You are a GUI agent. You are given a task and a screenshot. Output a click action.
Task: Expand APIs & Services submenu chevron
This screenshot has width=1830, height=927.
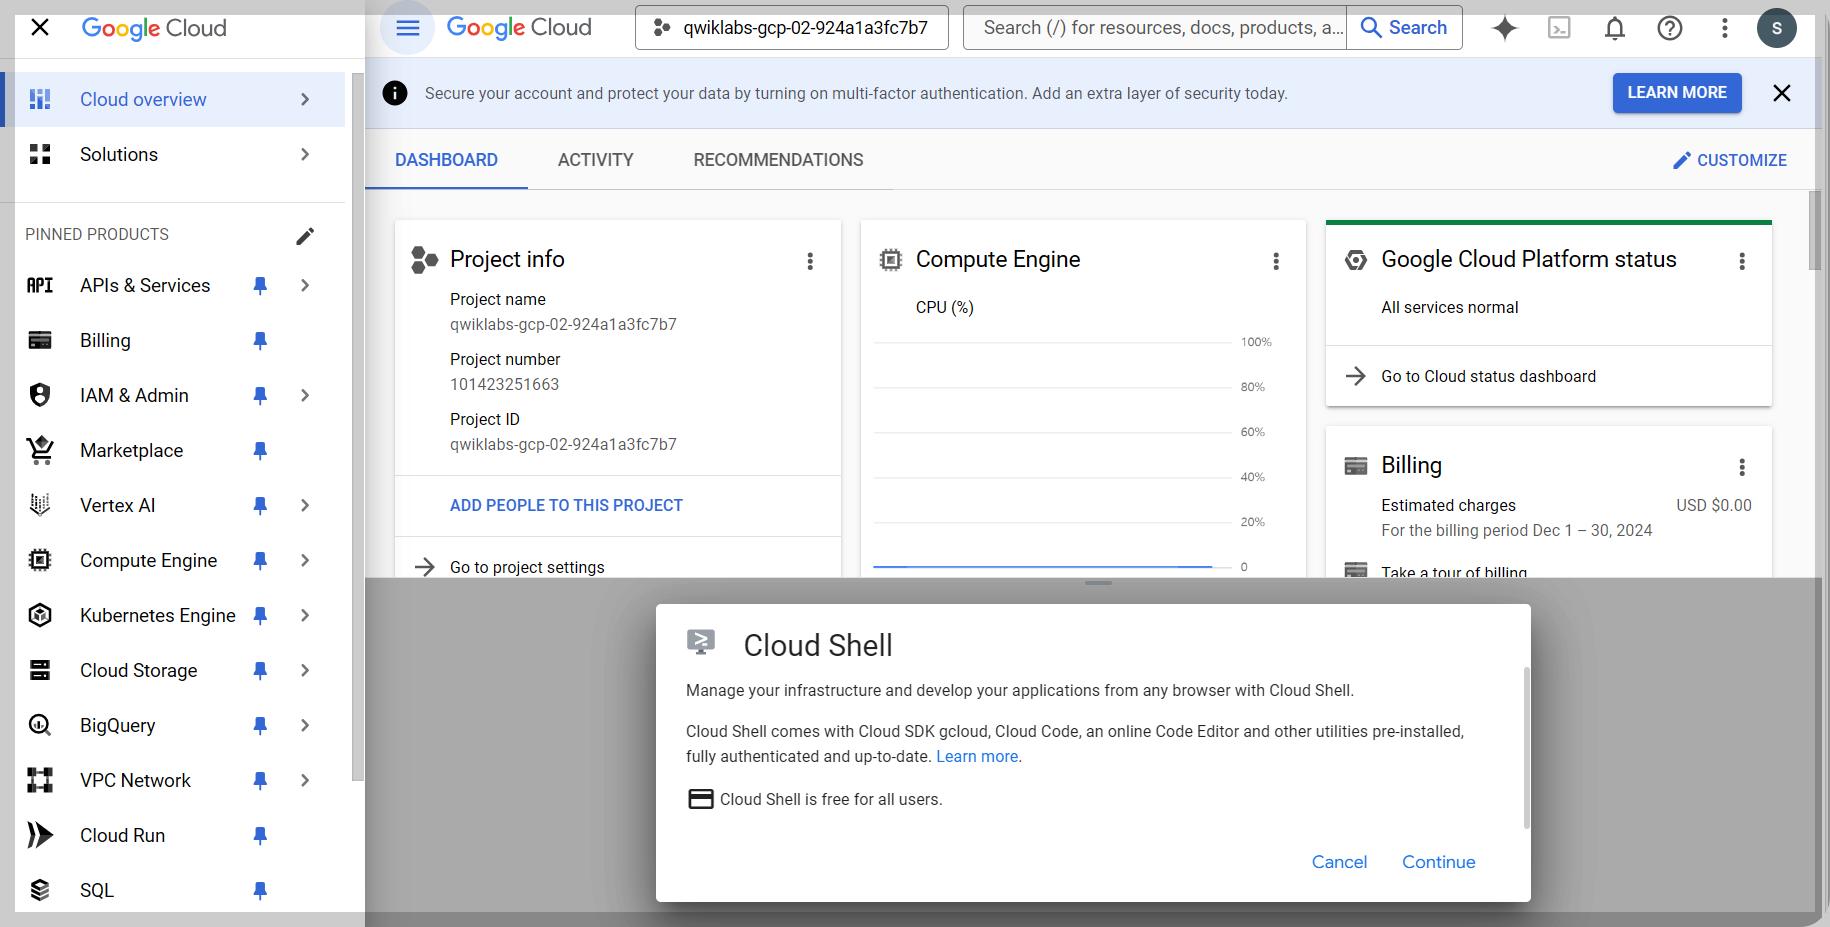pos(305,285)
